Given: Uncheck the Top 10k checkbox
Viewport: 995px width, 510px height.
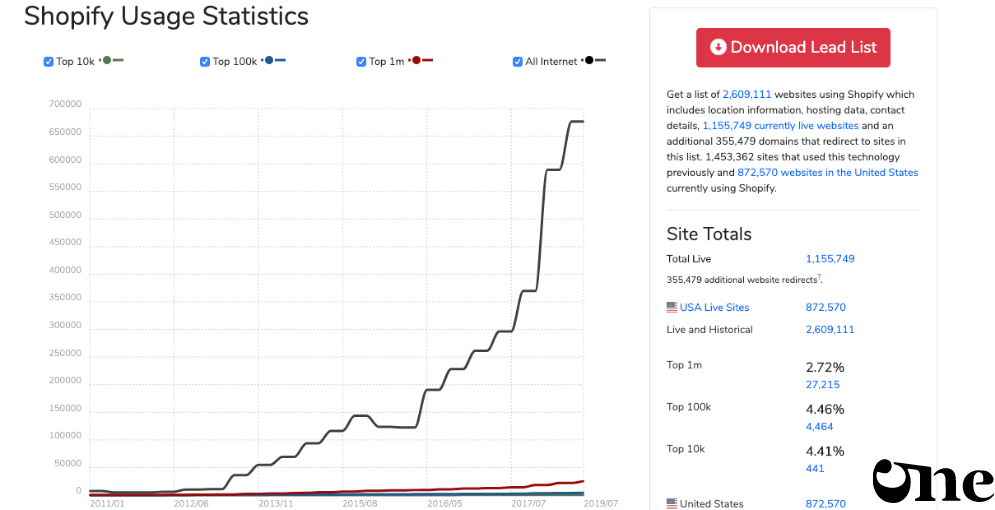Looking at the screenshot, I should pyautogui.click(x=48, y=62).
